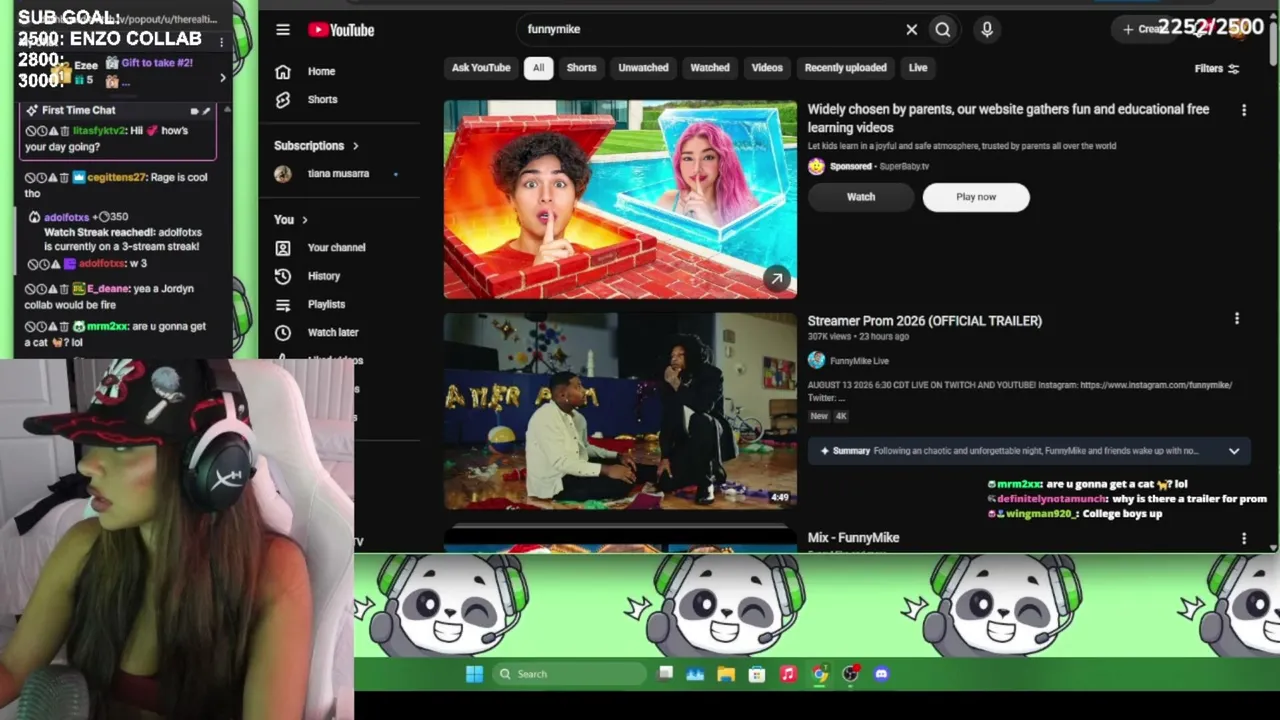Open Streamer Prom 2026 (OFFICIAL TRAILER) title
The image size is (1280, 720).
tap(925, 321)
